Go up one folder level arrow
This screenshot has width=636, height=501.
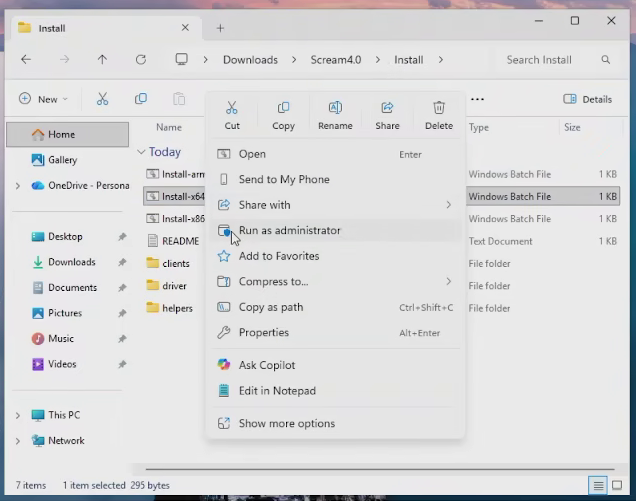click(x=102, y=60)
